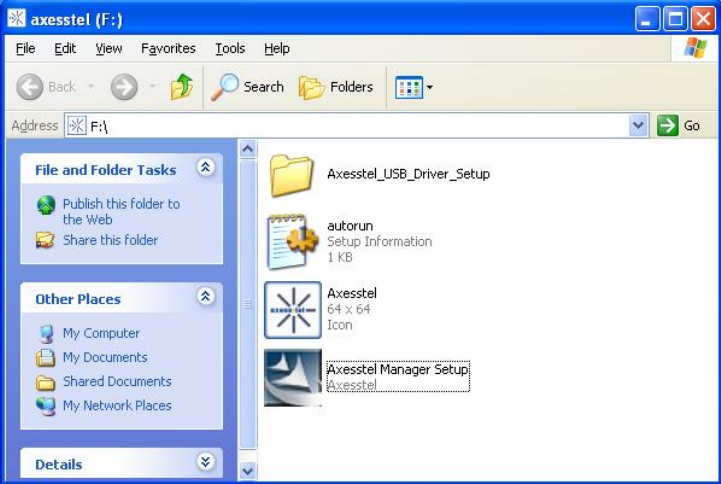The width and height of the screenshot is (721, 484).
Task: Click the My Documents folder icon
Action: [x=46, y=358]
